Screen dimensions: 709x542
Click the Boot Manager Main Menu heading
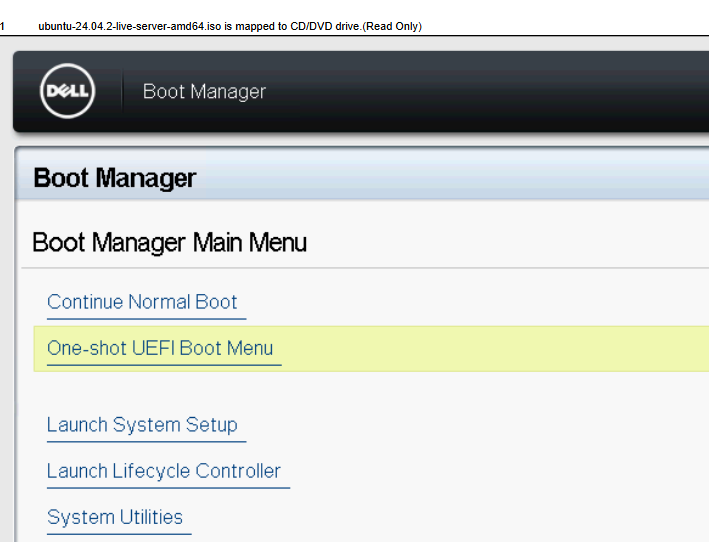(169, 242)
